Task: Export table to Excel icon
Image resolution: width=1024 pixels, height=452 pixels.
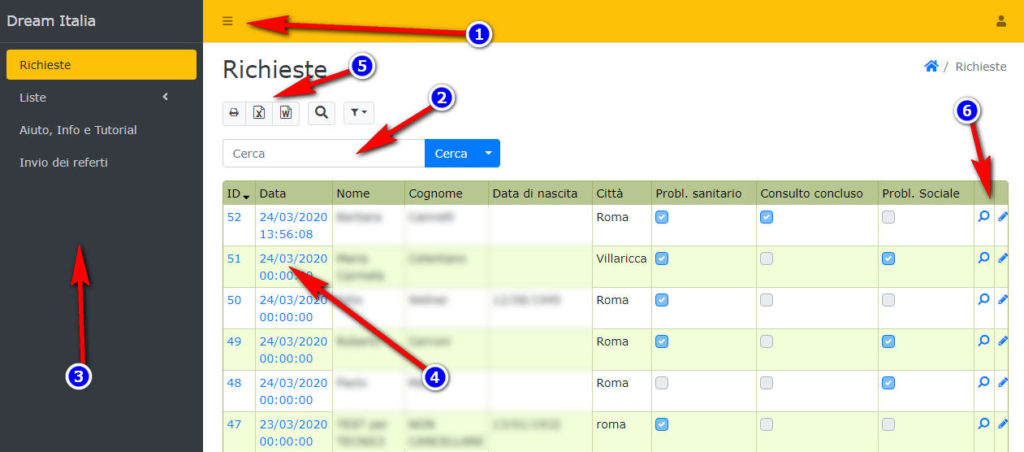Action: pyautogui.click(x=259, y=113)
